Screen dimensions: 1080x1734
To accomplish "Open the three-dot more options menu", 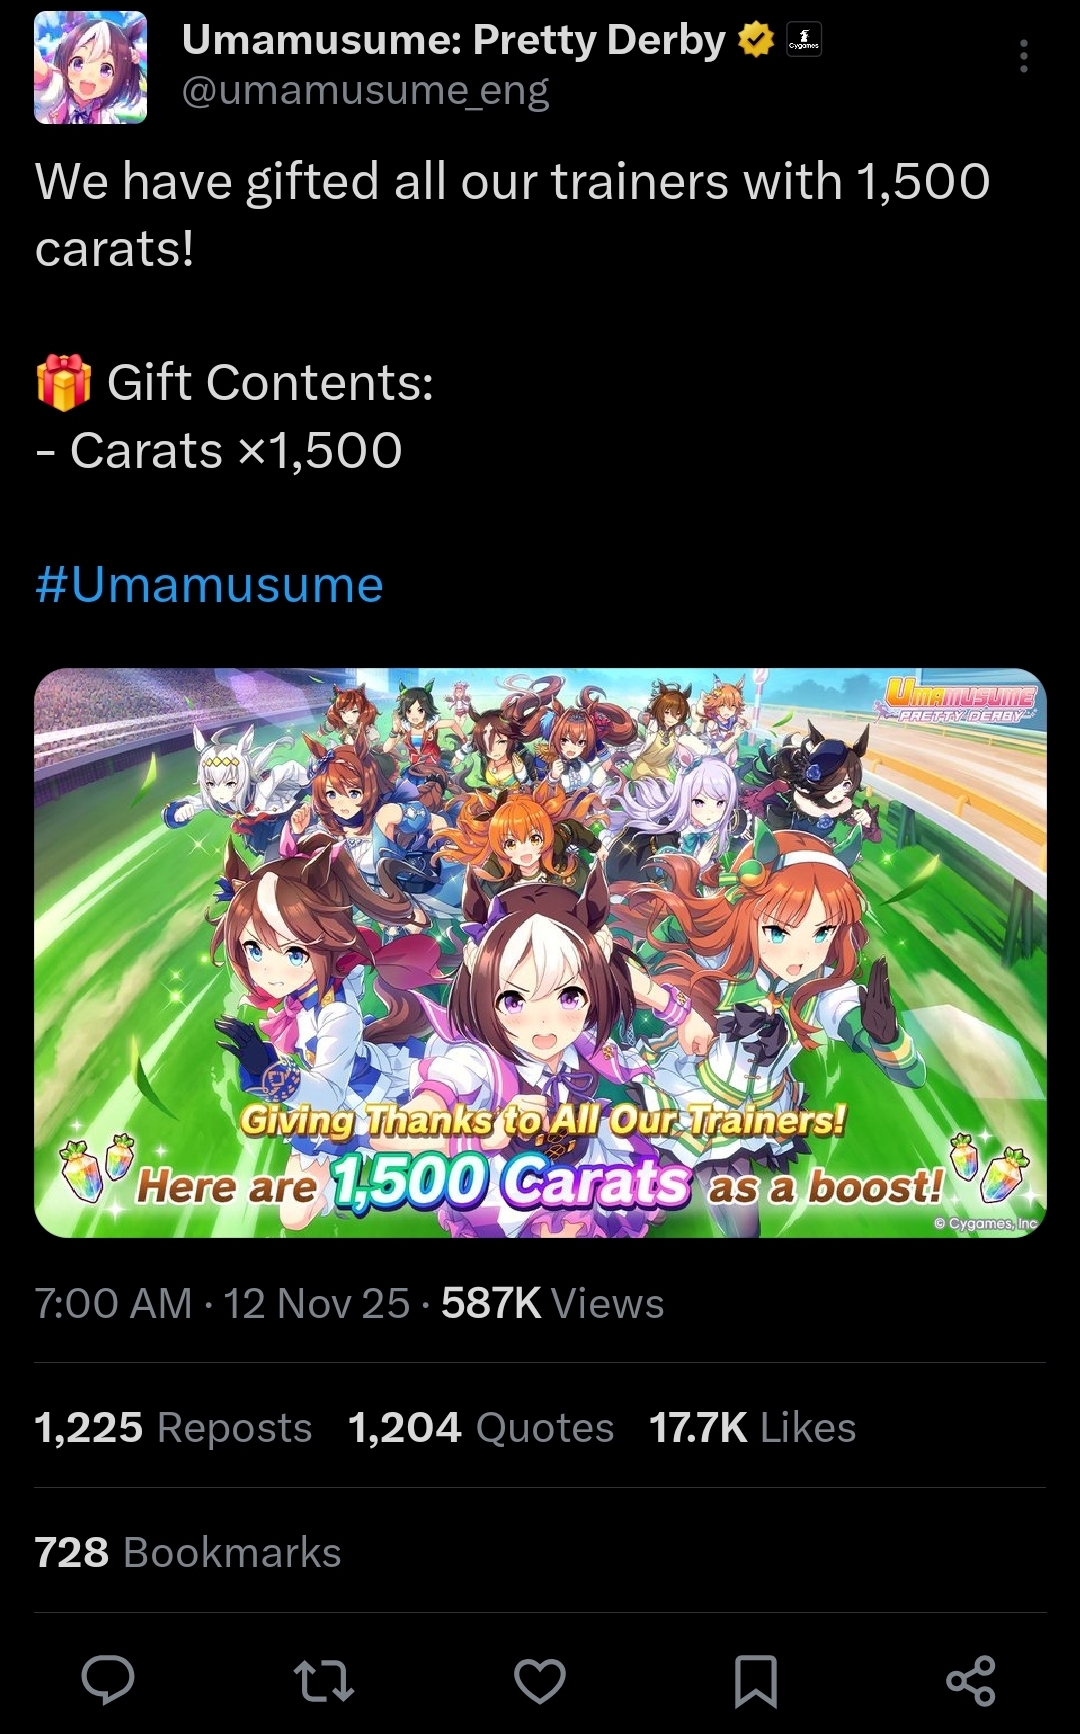I will click(x=1023, y=57).
